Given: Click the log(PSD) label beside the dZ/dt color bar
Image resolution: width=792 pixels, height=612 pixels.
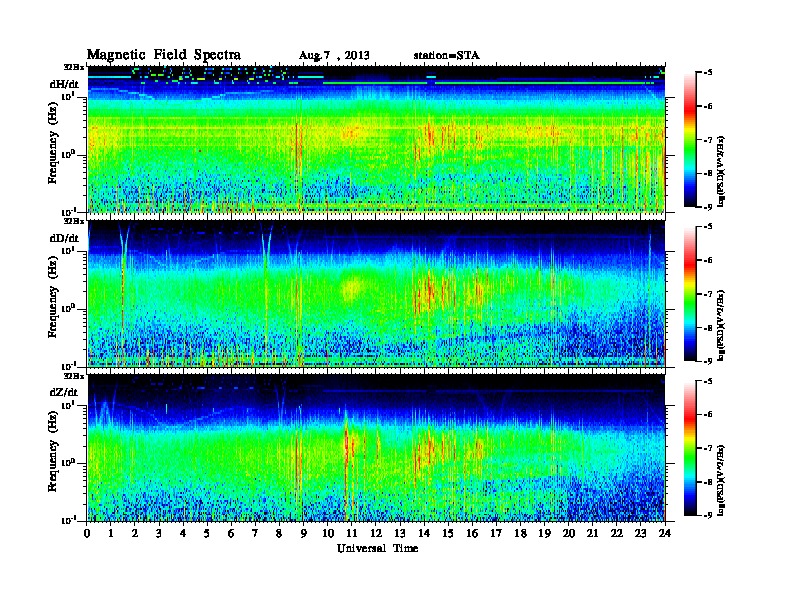Looking at the screenshot, I should 721,480.
